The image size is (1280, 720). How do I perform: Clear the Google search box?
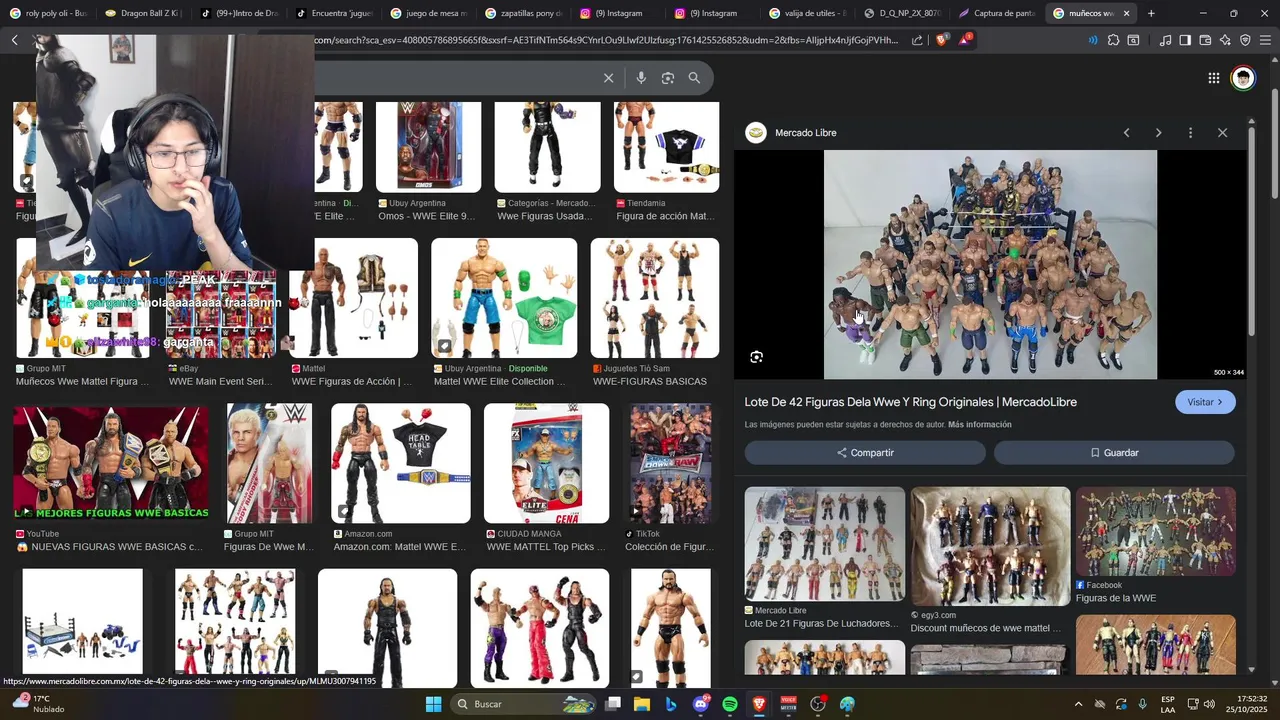click(x=608, y=78)
